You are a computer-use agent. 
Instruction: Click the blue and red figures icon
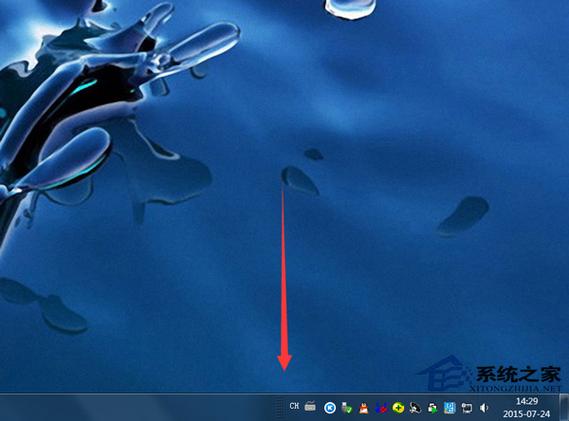point(381,408)
